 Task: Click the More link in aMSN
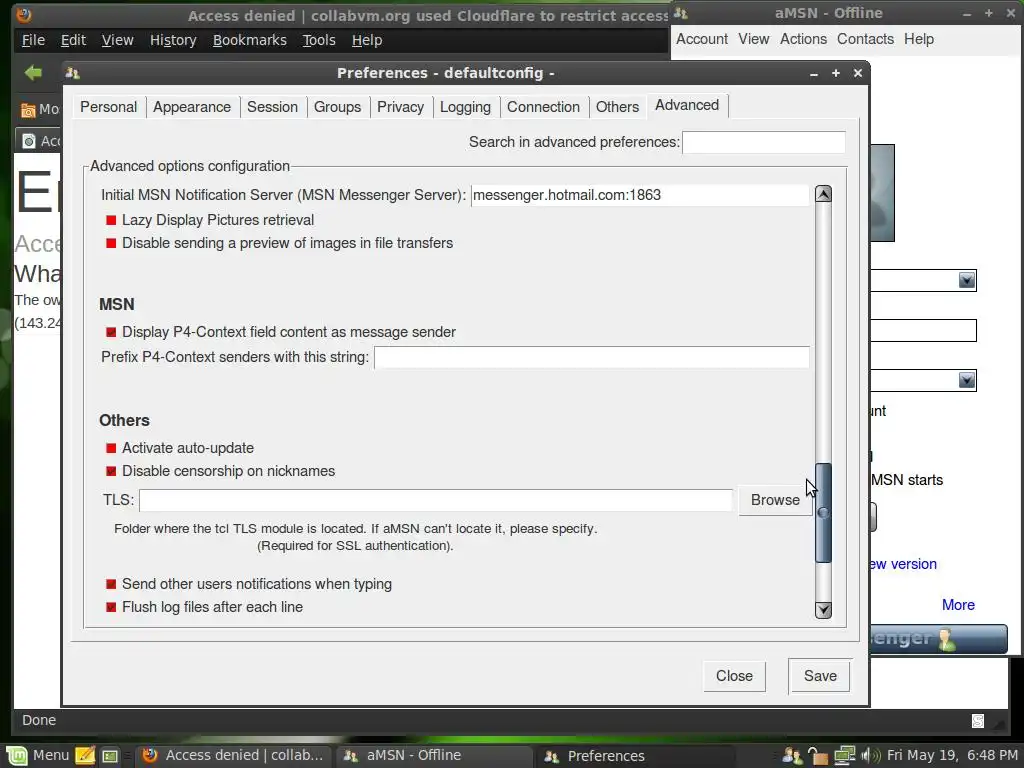click(x=958, y=605)
